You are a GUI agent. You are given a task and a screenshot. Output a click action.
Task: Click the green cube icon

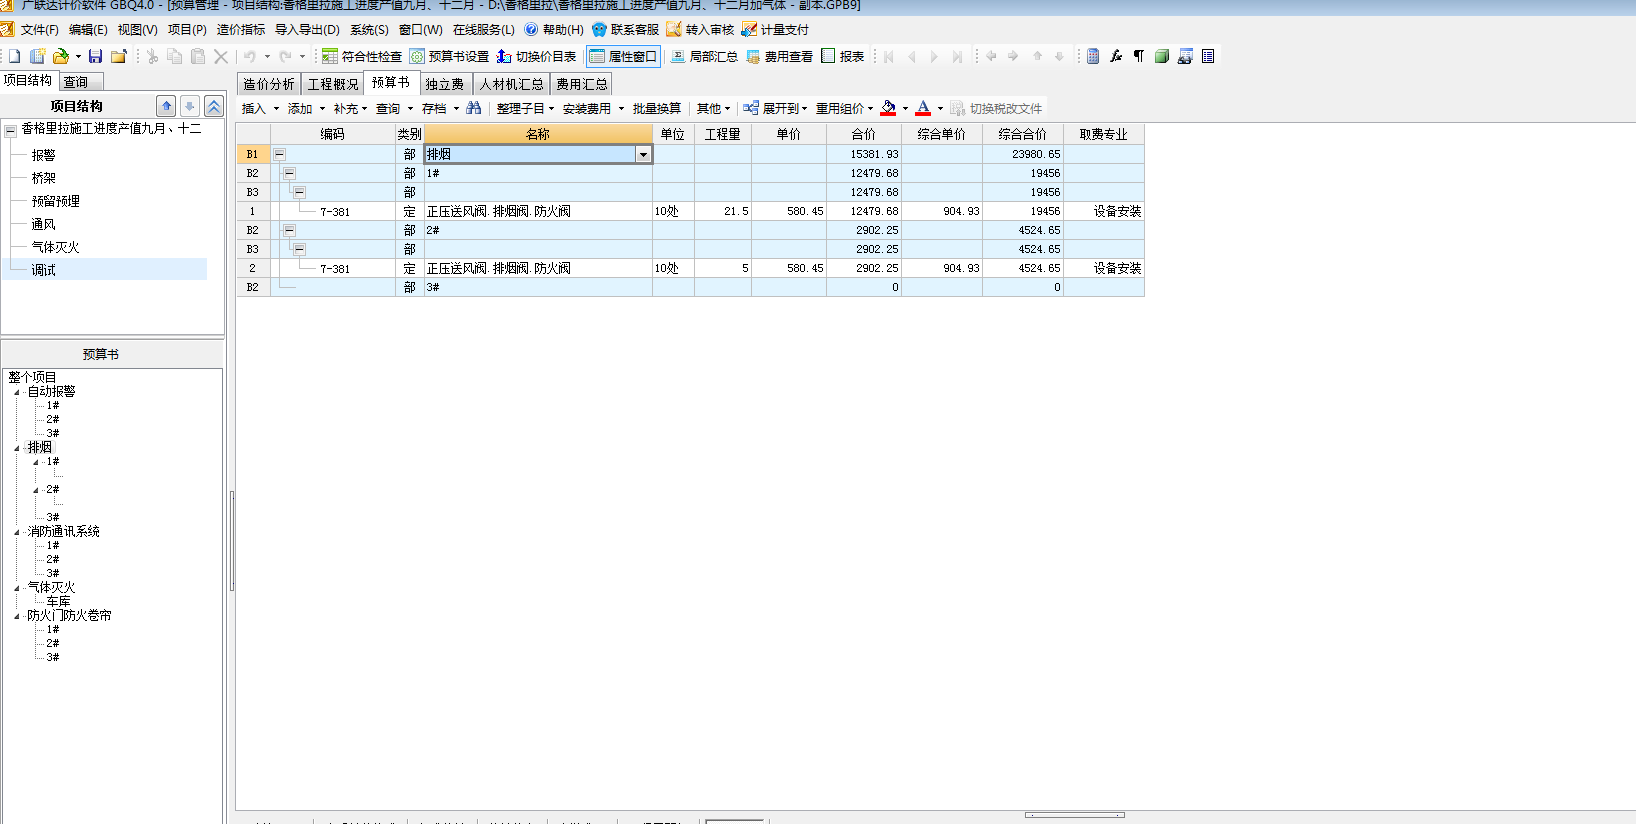pos(1162,57)
